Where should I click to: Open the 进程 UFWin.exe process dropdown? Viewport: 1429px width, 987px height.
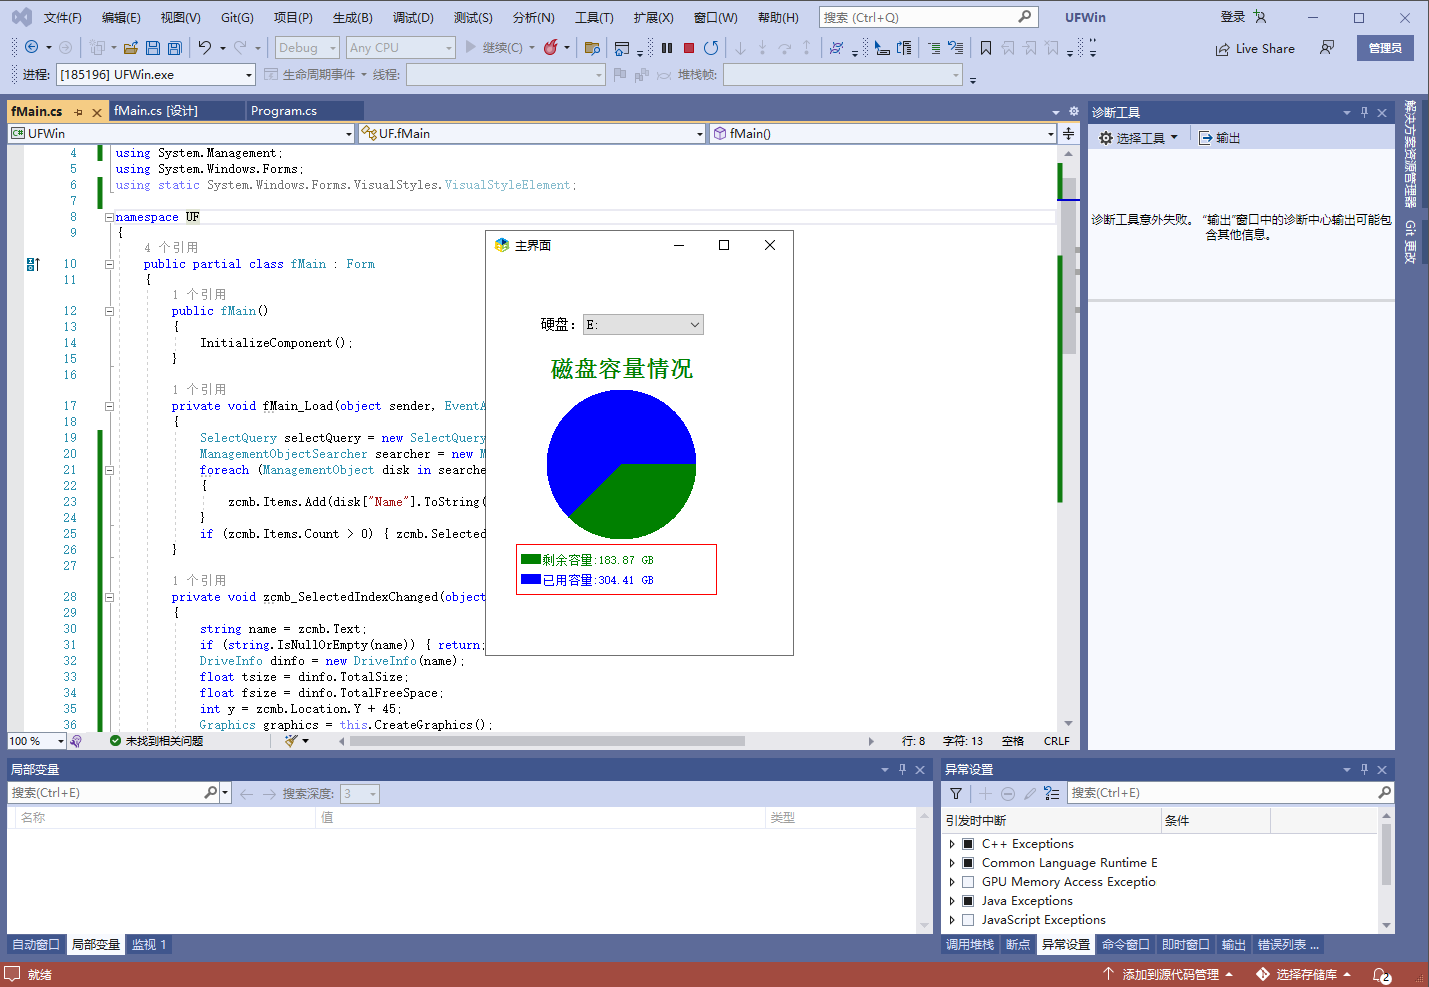(155, 75)
